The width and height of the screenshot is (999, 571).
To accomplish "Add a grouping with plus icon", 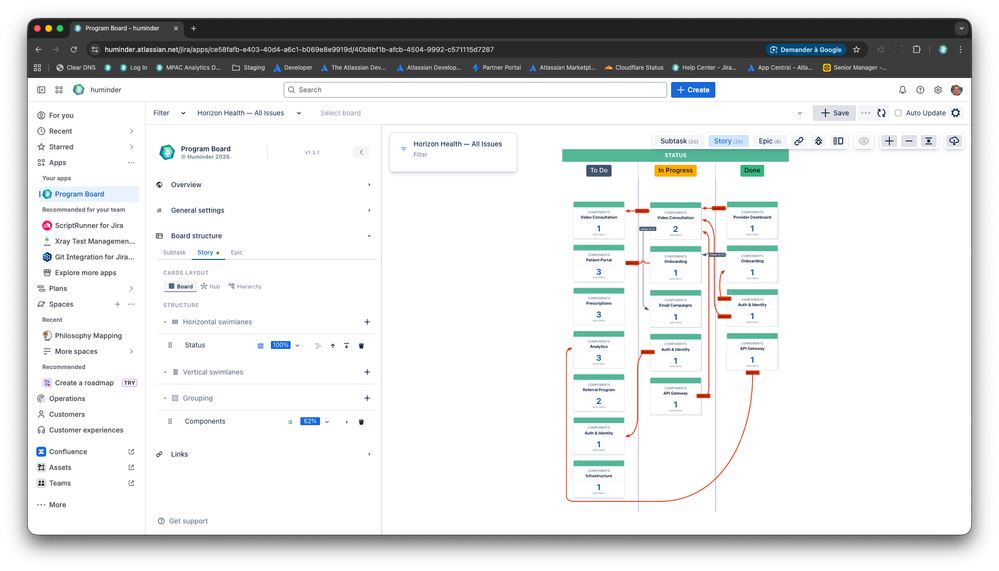I will [367, 398].
